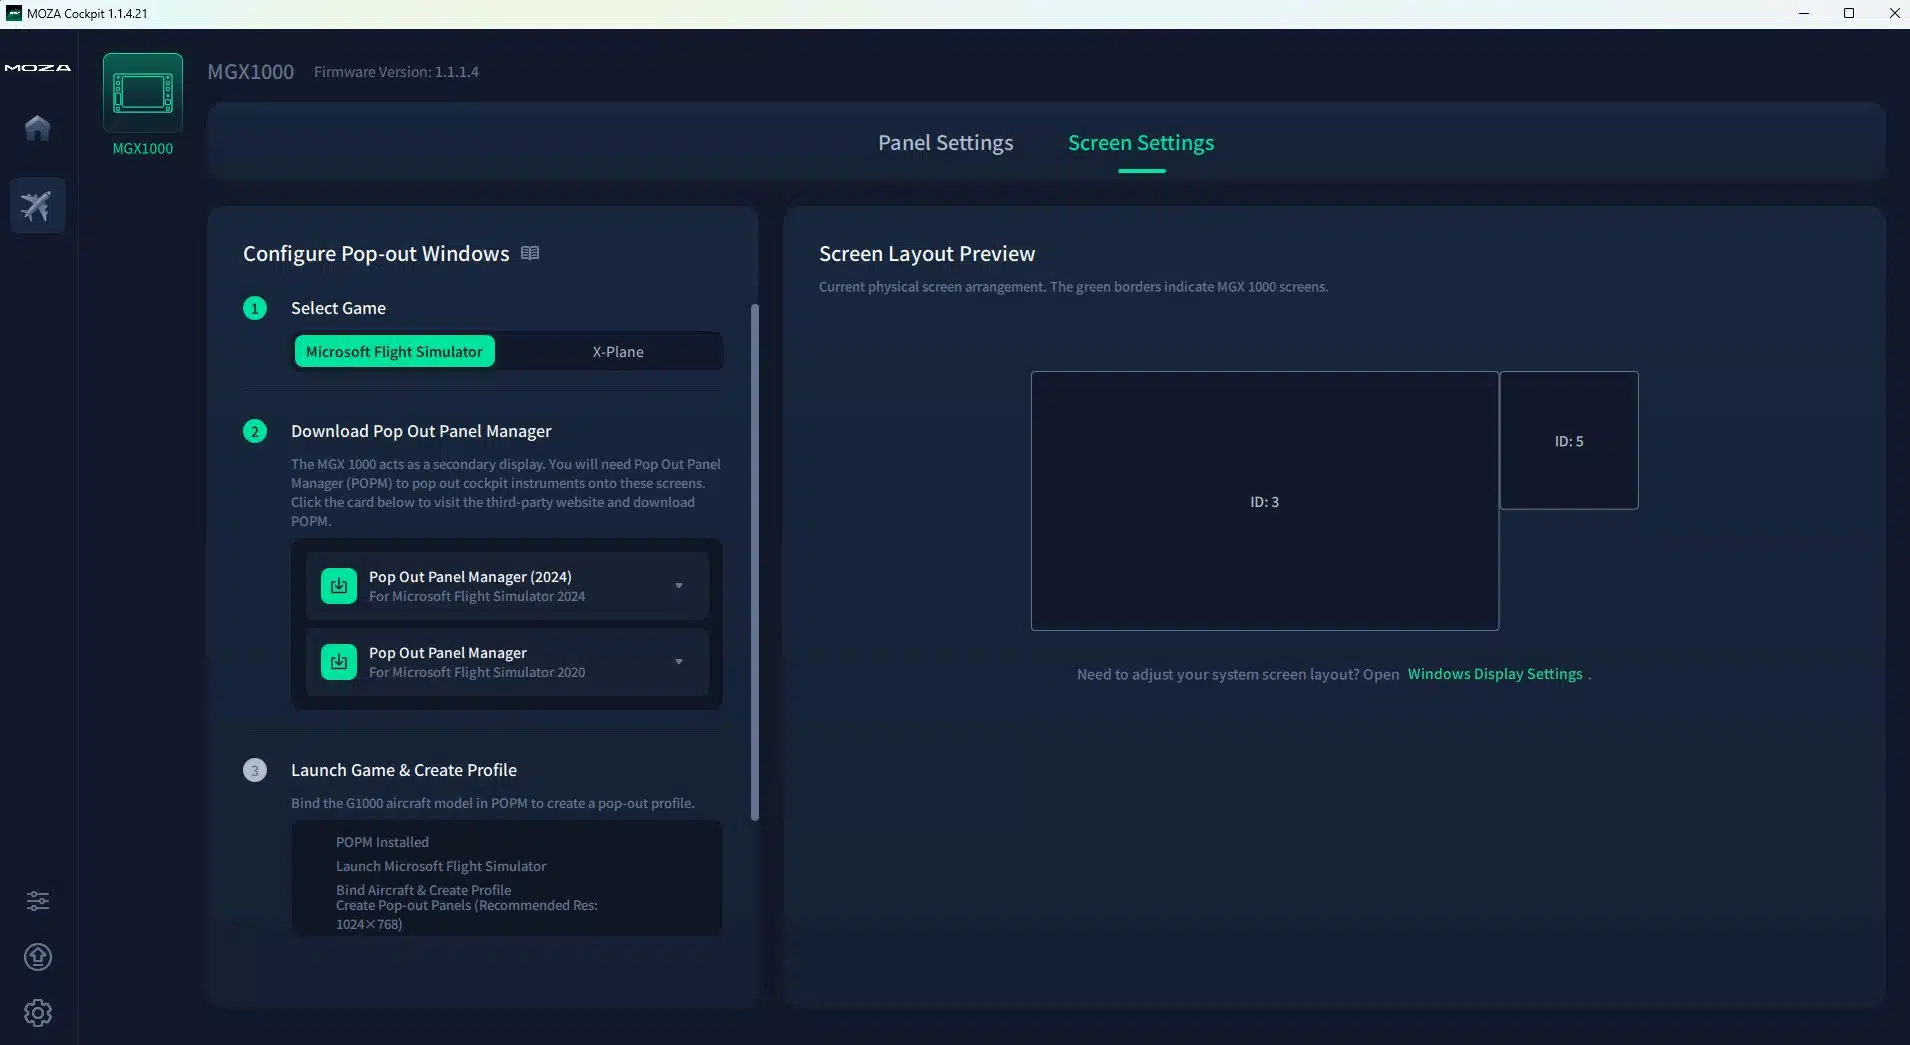Viewport: 1910px width, 1045px height.
Task: Select the flight airplane icon in the sidebar
Action: [x=38, y=206]
